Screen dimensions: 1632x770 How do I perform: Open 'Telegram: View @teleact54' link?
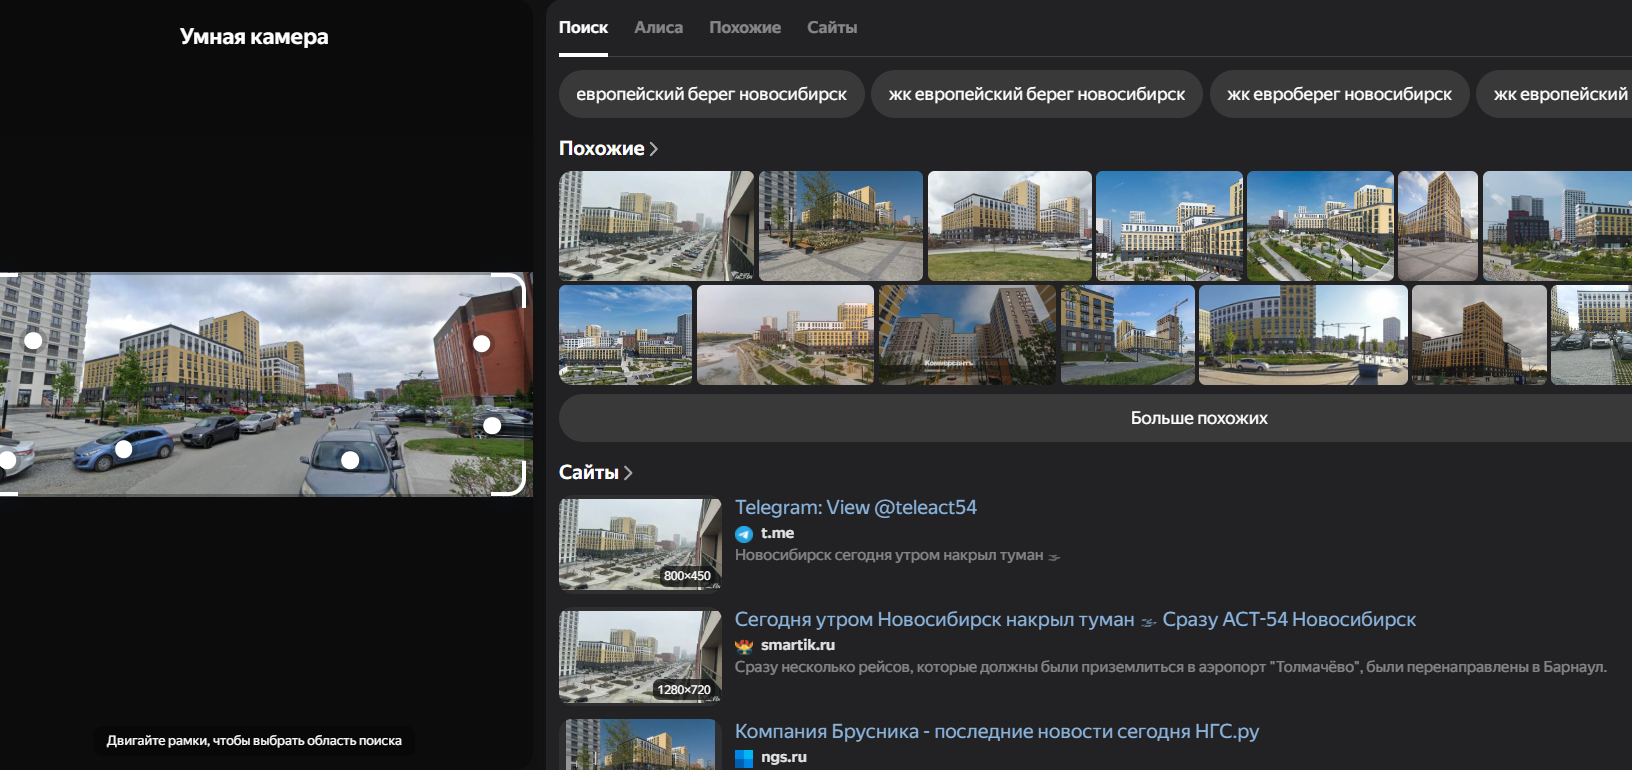855,507
